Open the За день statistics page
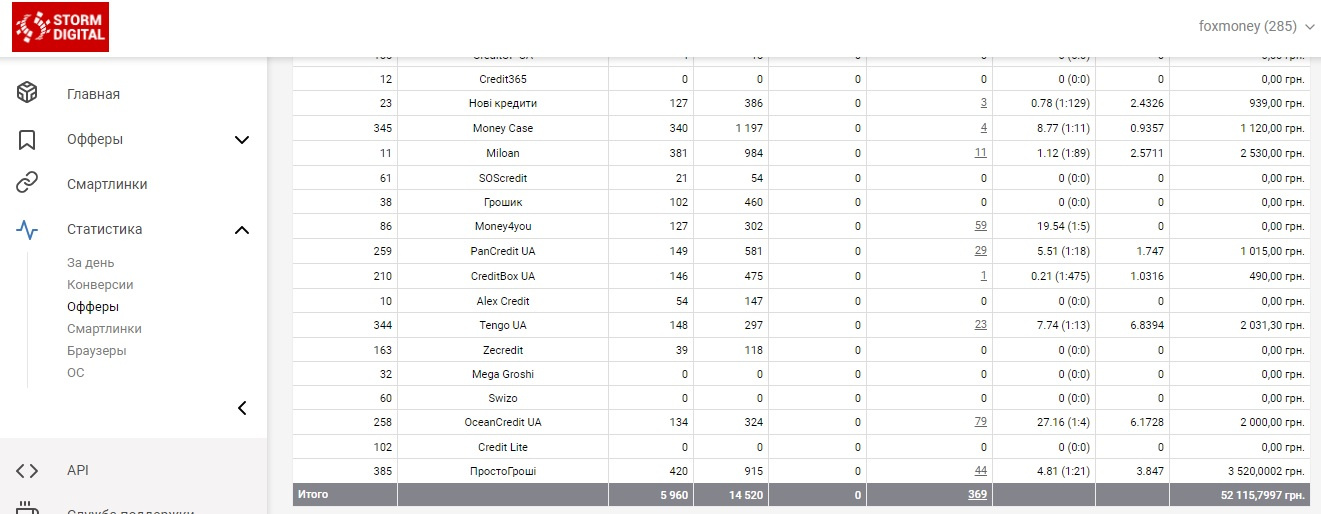This screenshot has height=514, width=1321. pos(91,263)
